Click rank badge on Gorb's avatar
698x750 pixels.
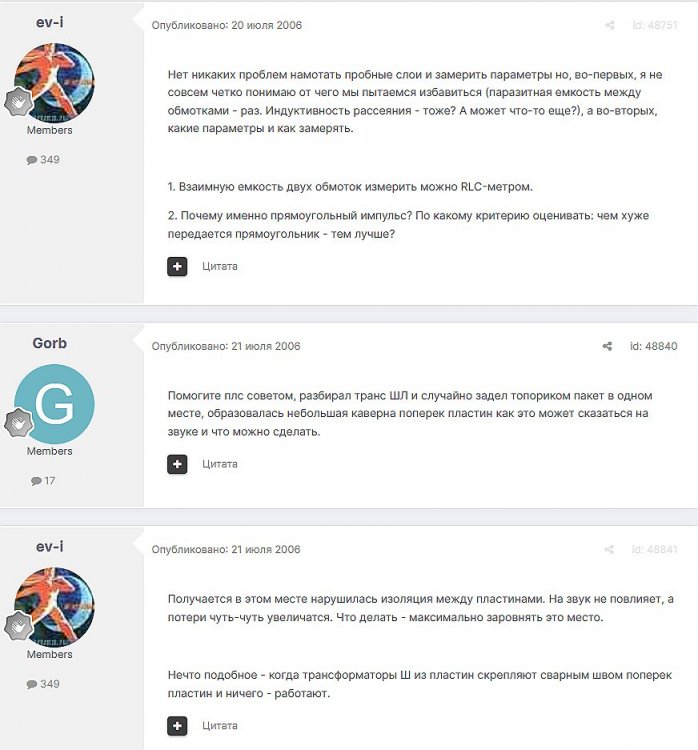click(x=18, y=423)
